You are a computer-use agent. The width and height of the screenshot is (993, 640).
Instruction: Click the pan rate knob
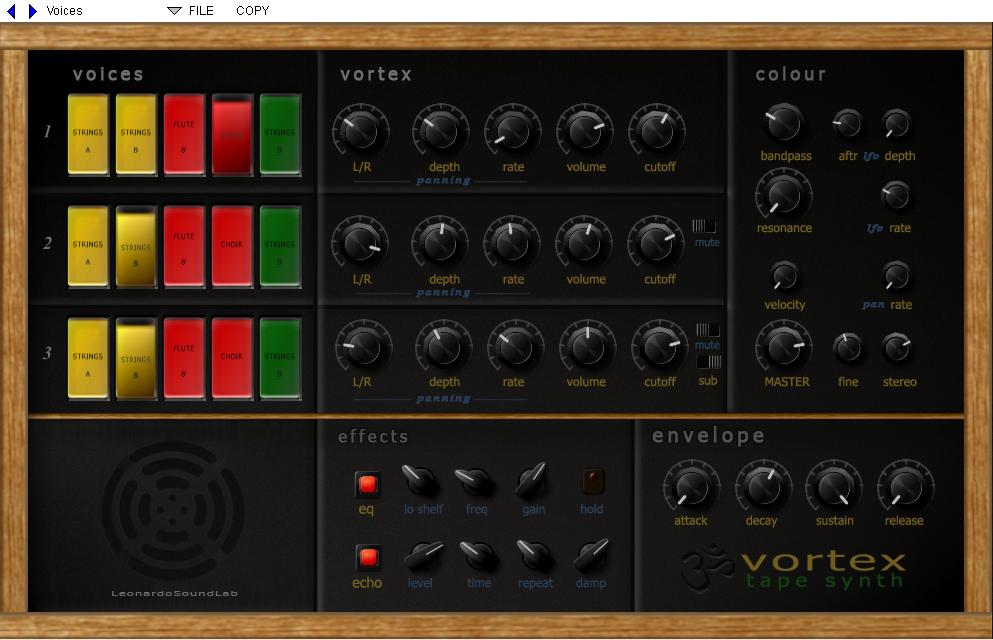(x=896, y=276)
